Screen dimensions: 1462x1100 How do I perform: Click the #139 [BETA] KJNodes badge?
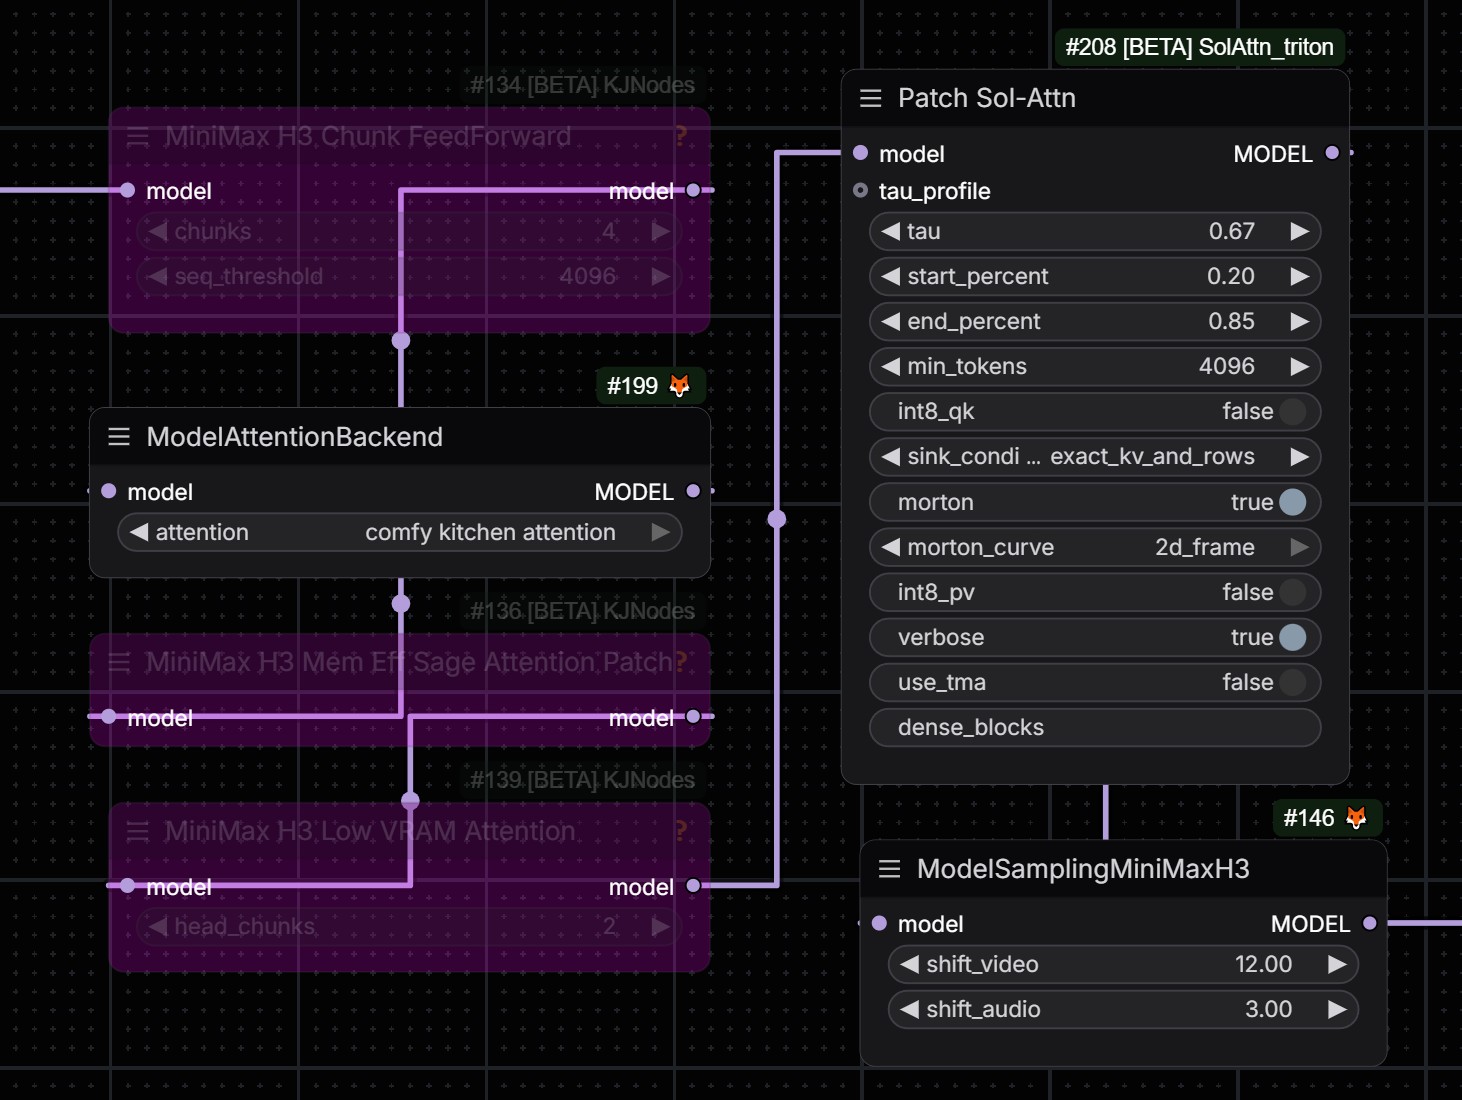pos(583,780)
